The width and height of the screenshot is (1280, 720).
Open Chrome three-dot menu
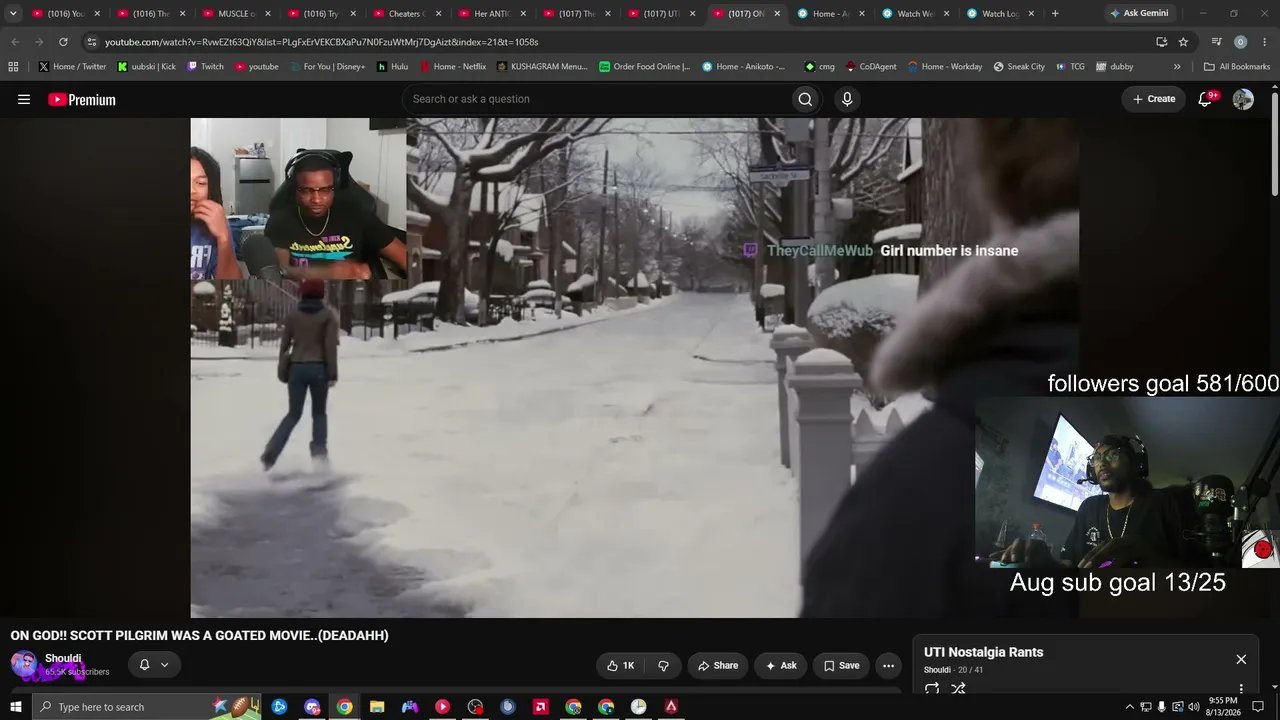[1264, 42]
